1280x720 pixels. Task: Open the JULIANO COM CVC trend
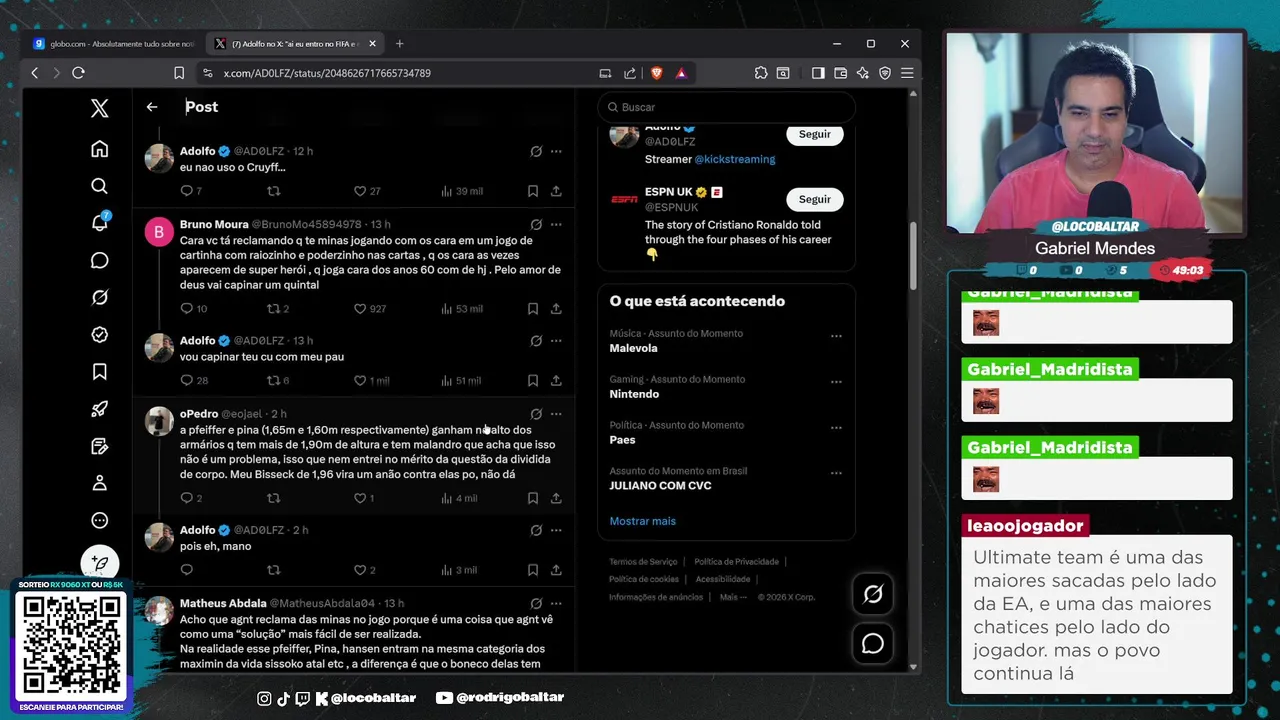pyautogui.click(x=660, y=486)
